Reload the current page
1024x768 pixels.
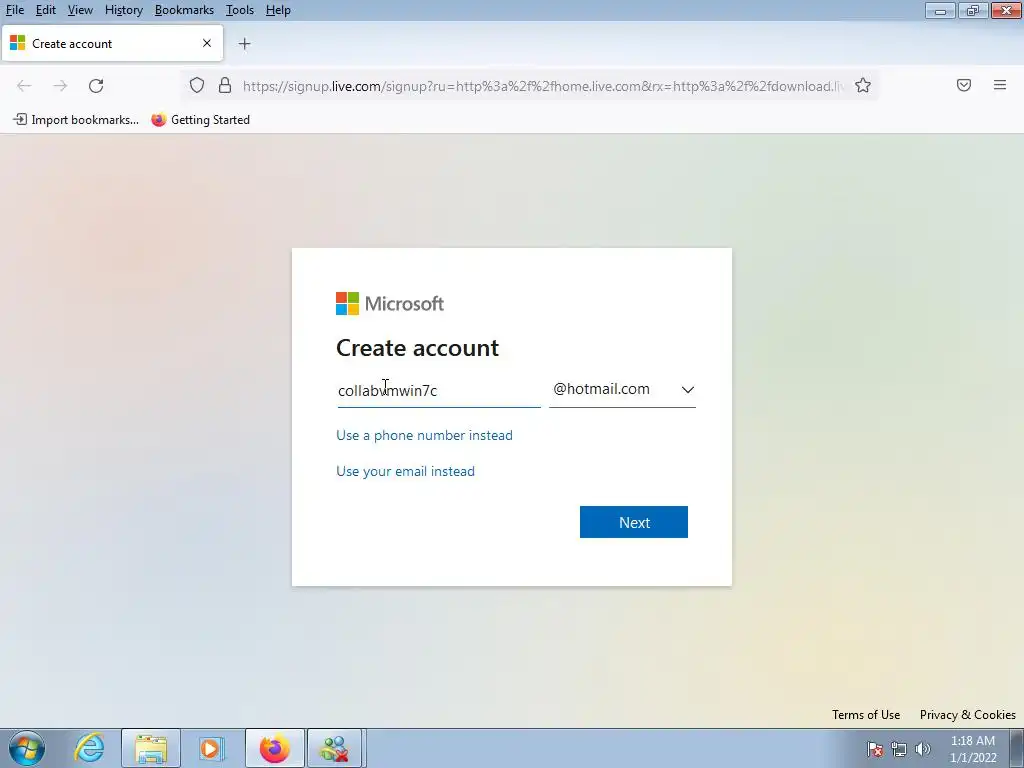[96, 86]
